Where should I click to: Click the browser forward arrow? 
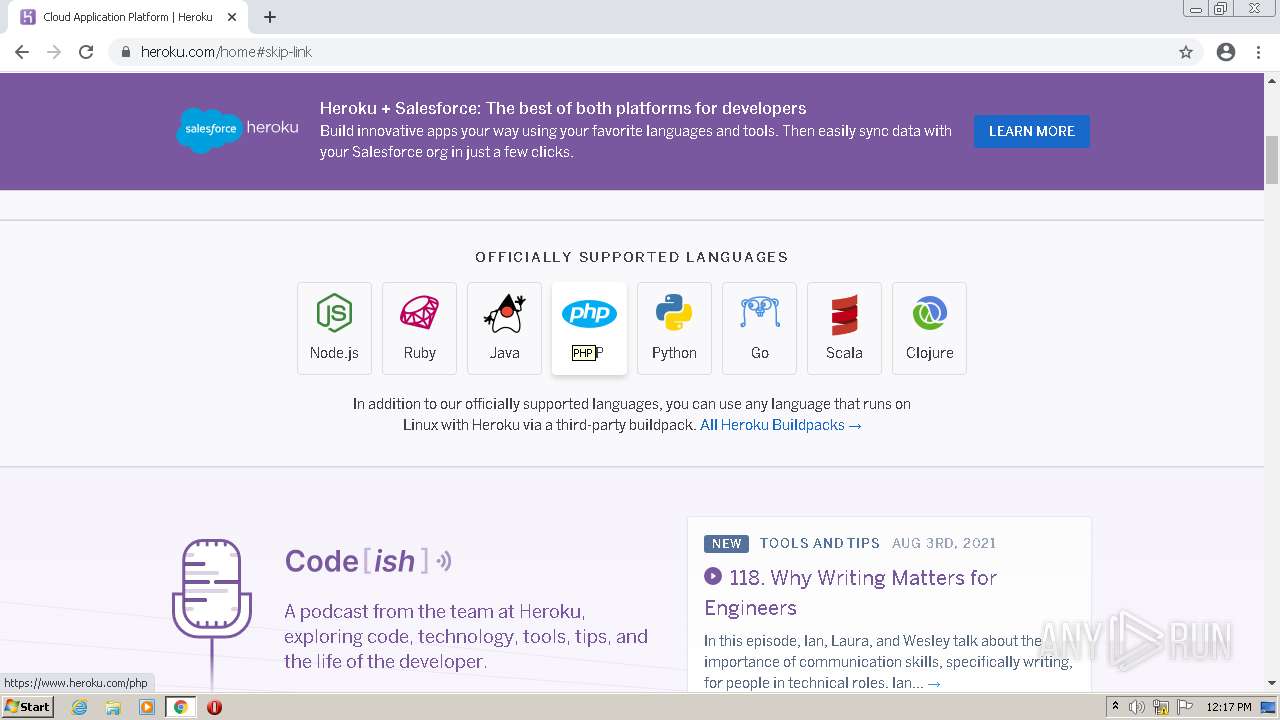point(54,52)
